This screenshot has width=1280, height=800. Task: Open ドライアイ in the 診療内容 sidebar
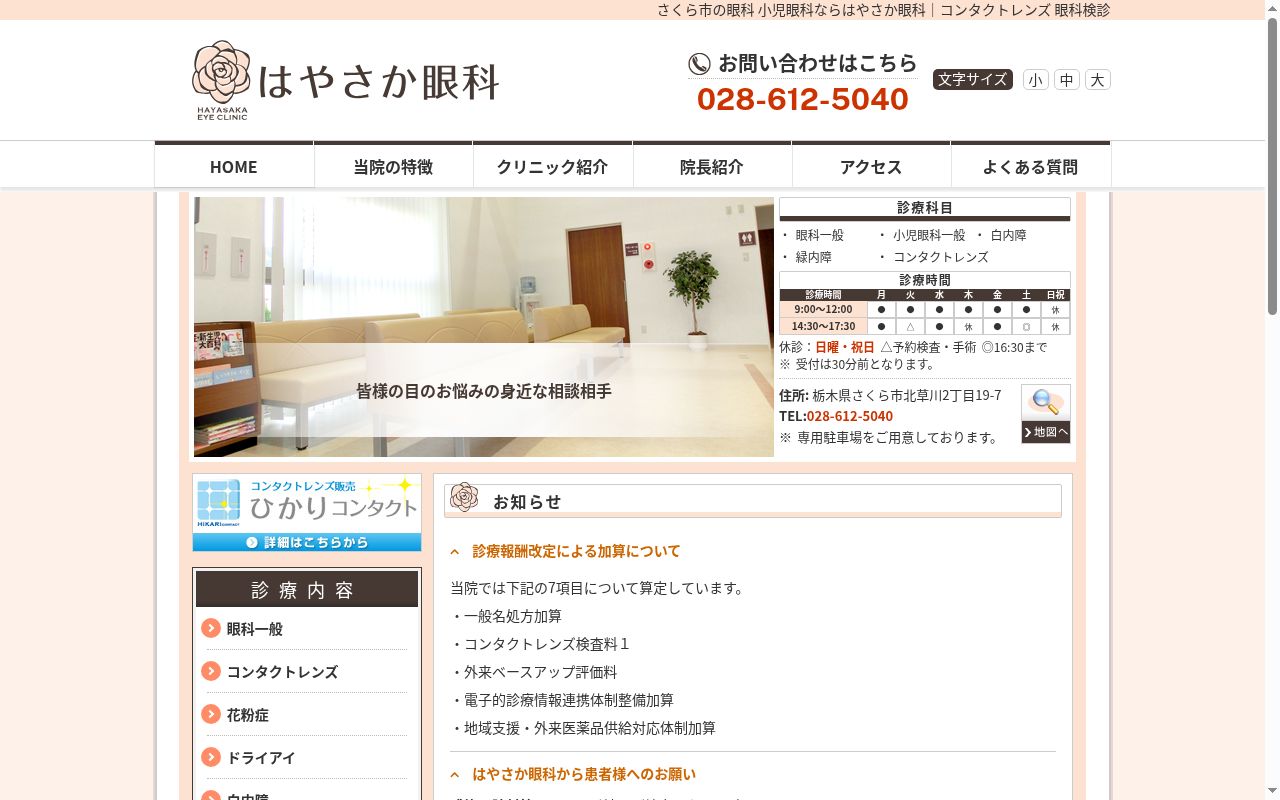tap(261, 758)
